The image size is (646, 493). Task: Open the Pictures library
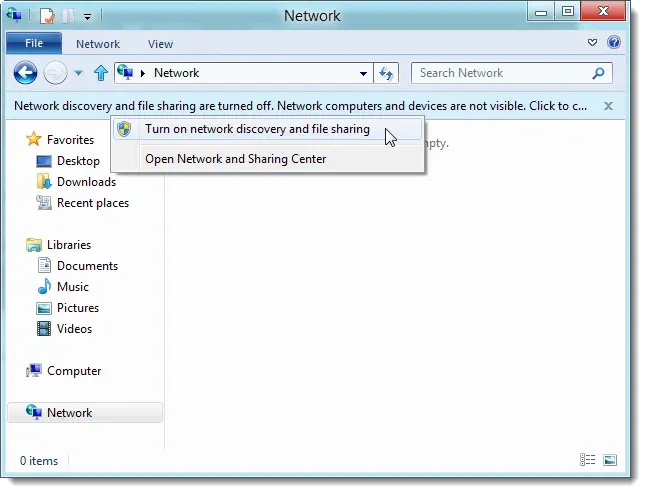point(78,308)
